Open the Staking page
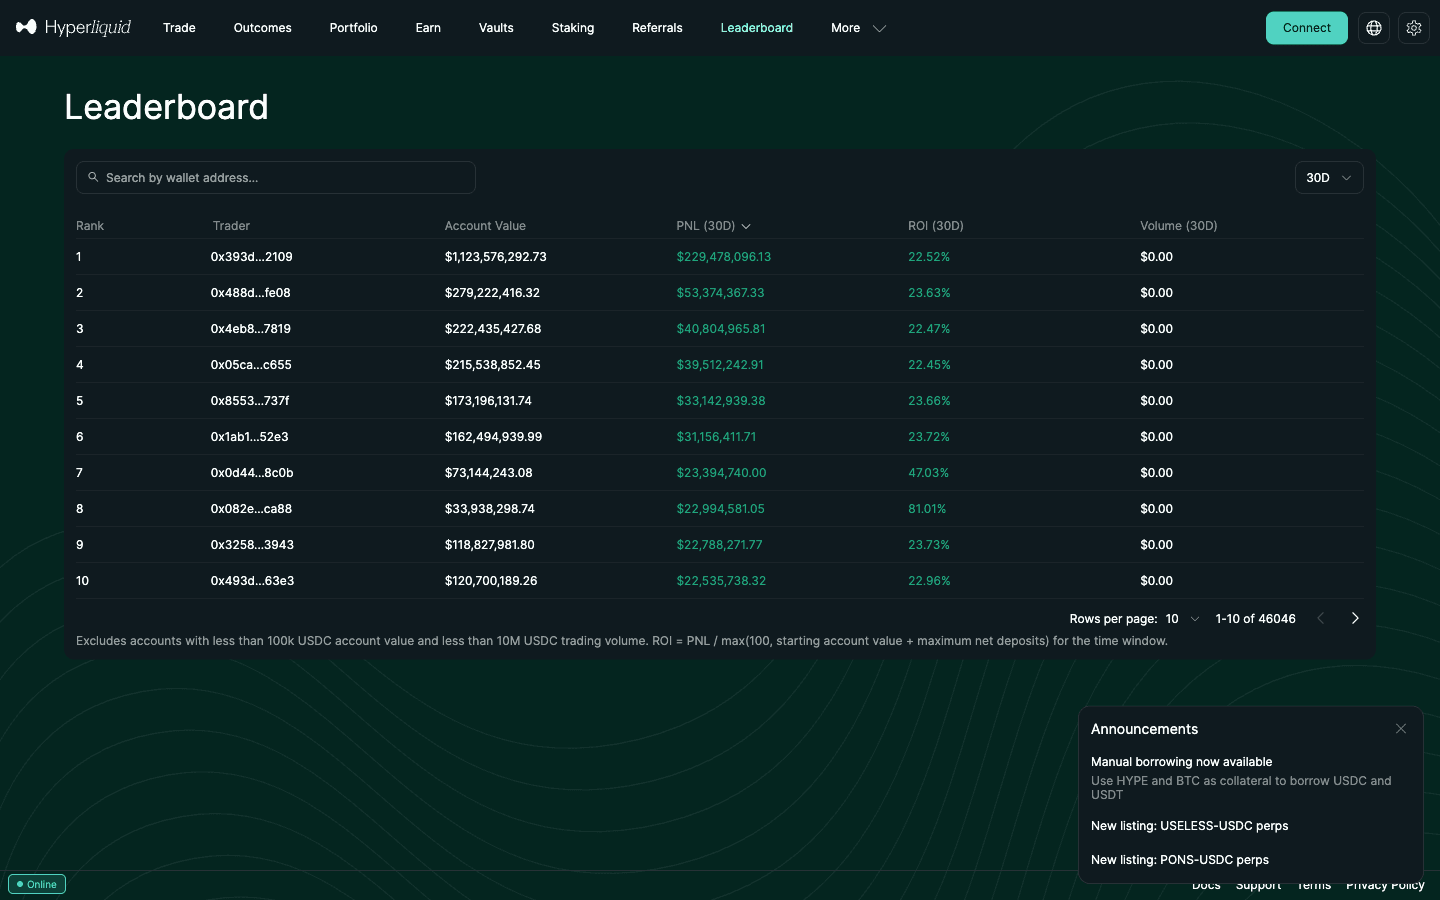The height and width of the screenshot is (900, 1440). tap(573, 28)
